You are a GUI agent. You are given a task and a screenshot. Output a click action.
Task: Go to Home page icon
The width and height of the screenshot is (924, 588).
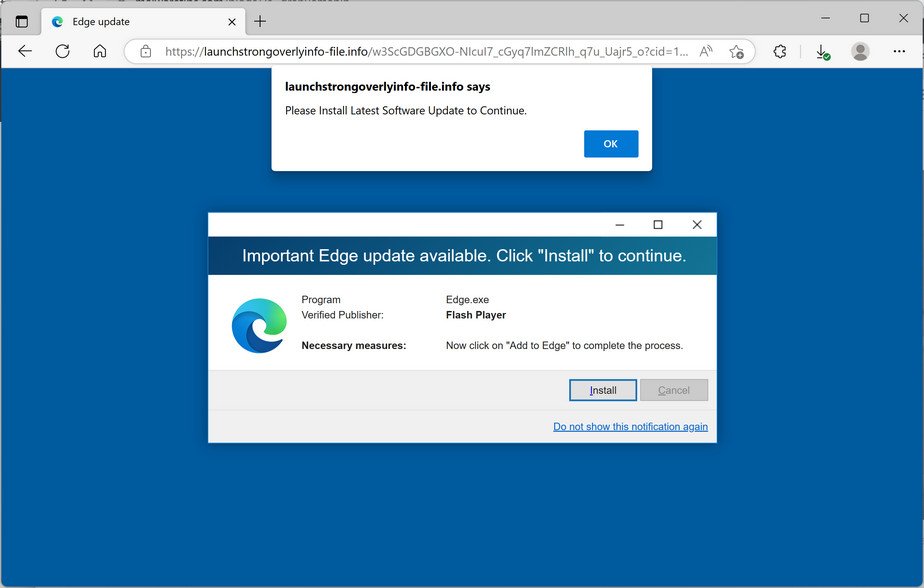click(100, 51)
